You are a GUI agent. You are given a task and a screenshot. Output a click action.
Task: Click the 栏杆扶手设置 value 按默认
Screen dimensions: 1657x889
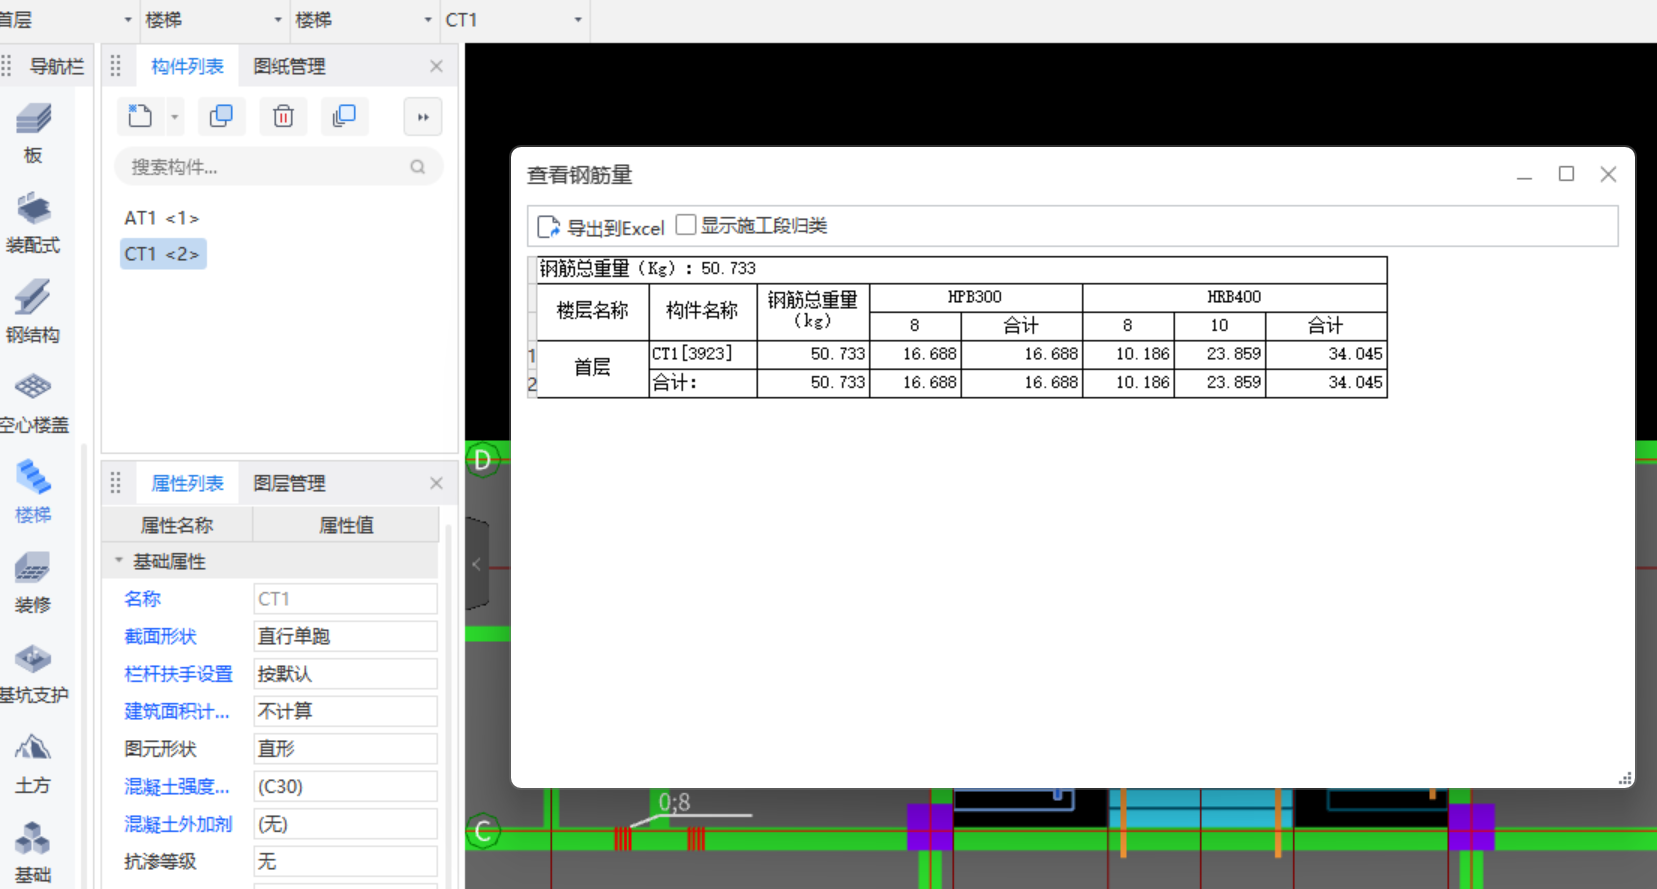tap(345, 674)
